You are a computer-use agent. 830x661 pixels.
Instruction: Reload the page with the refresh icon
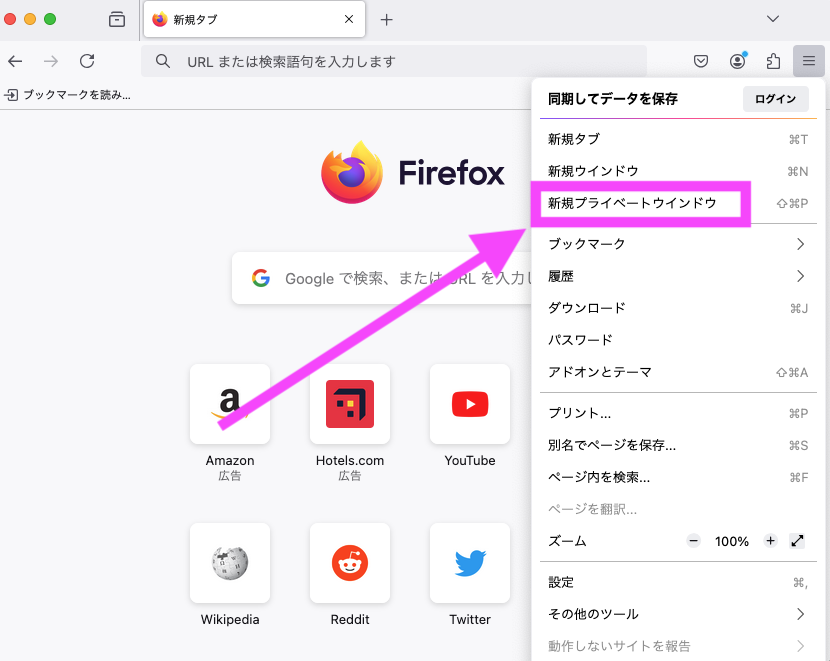click(87, 61)
